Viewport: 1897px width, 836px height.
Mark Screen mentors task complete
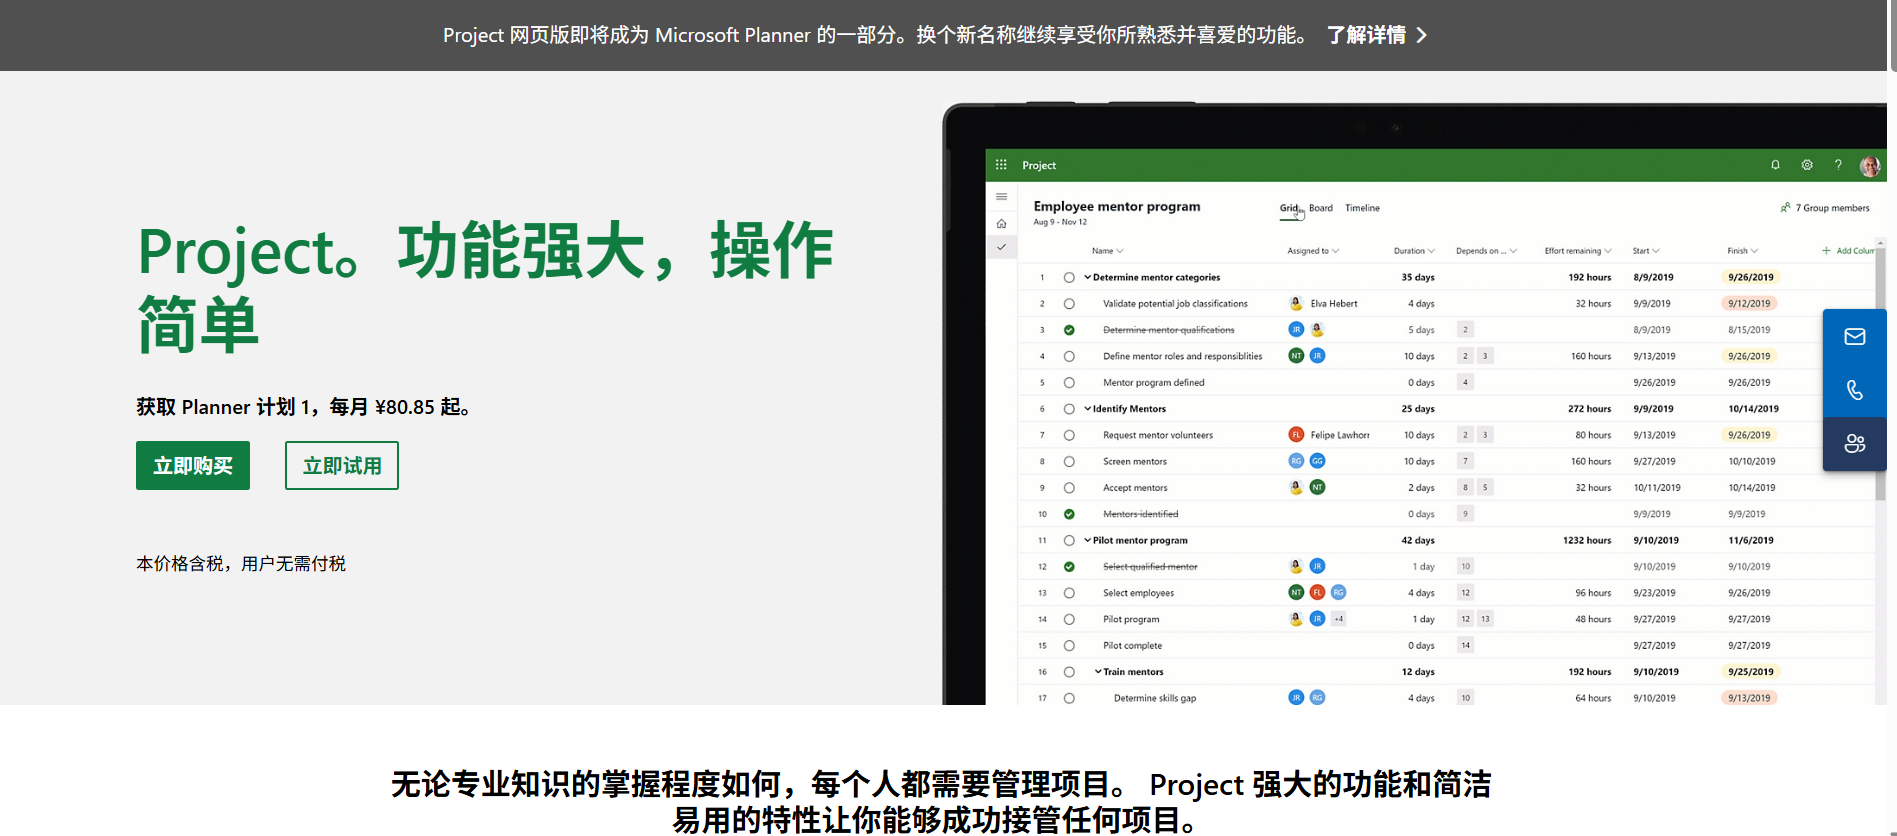tap(1069, 462)
